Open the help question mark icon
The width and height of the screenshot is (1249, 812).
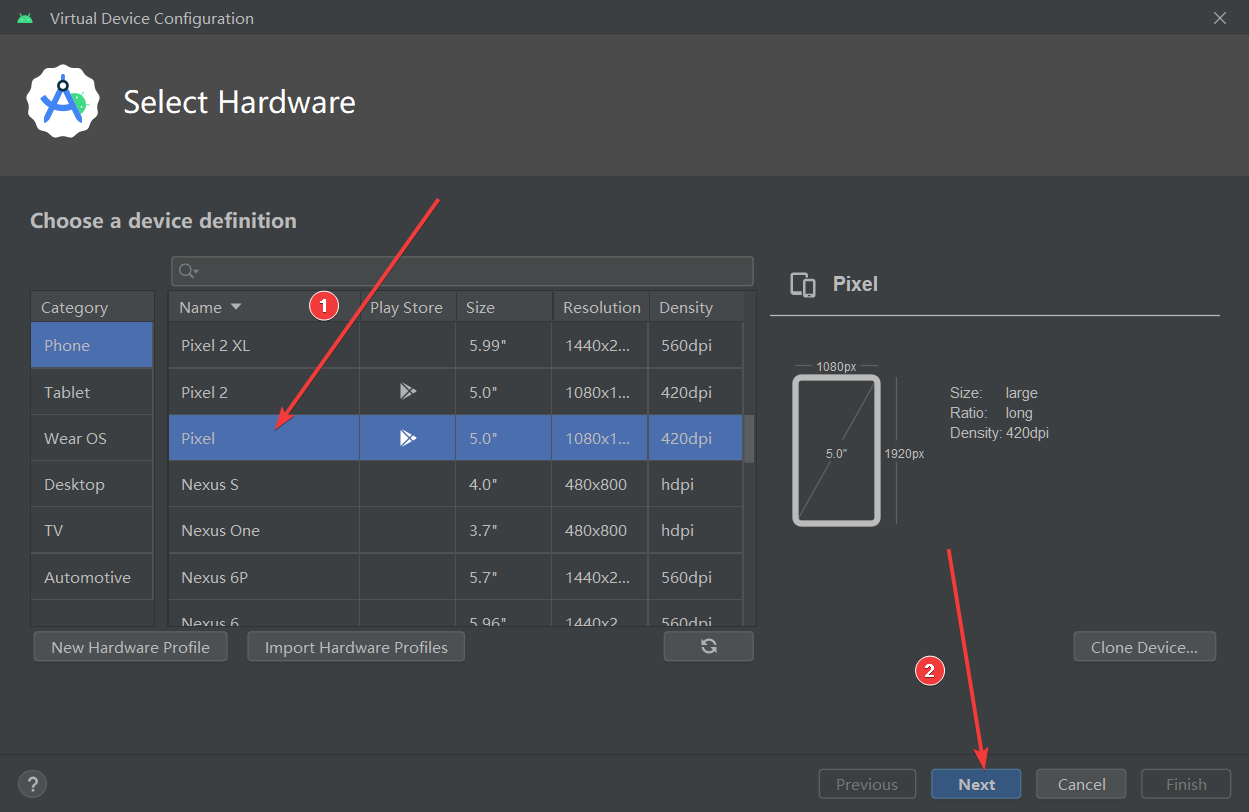click(33, 784)
